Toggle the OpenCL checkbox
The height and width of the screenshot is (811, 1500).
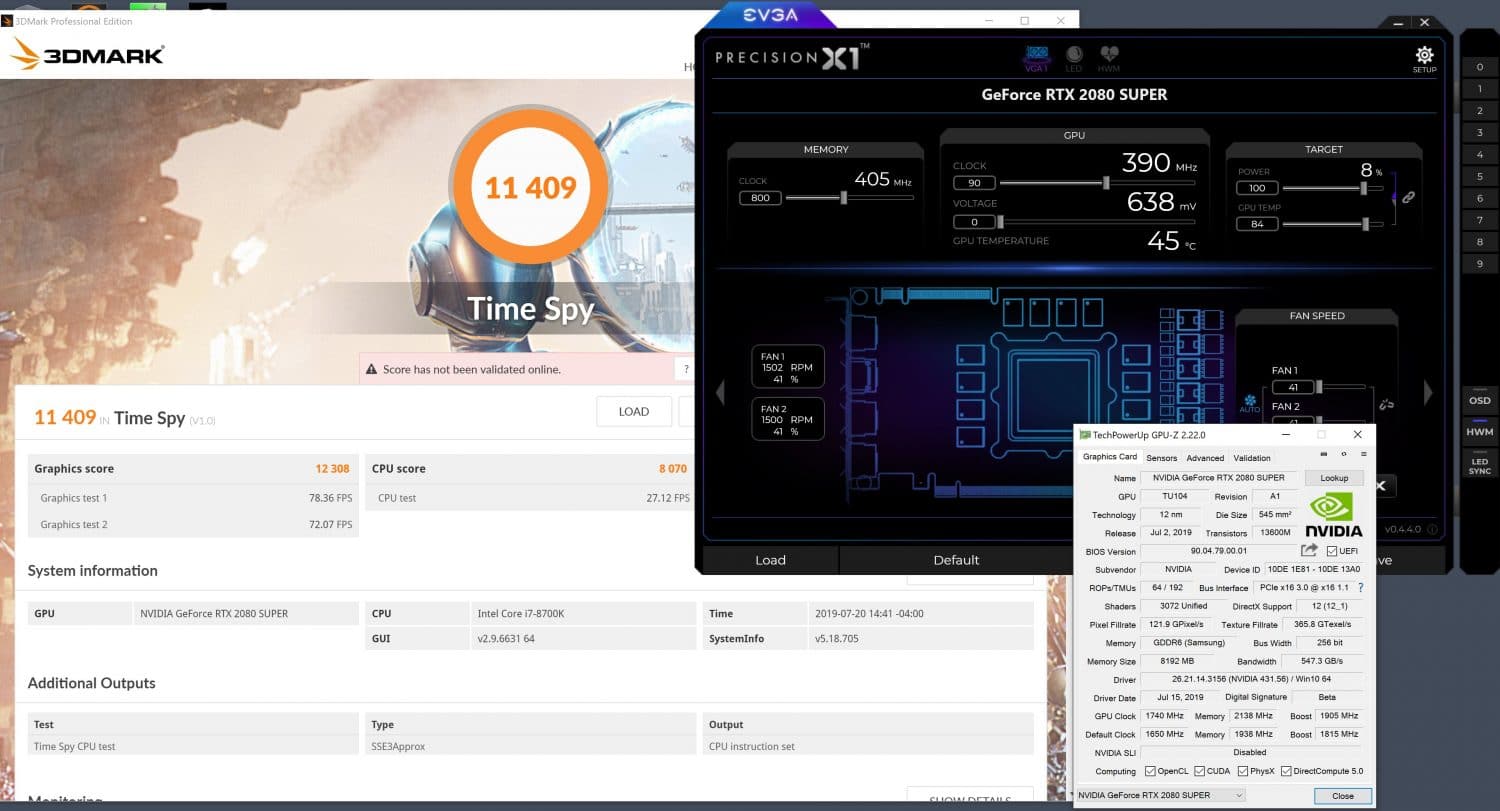1150,771
